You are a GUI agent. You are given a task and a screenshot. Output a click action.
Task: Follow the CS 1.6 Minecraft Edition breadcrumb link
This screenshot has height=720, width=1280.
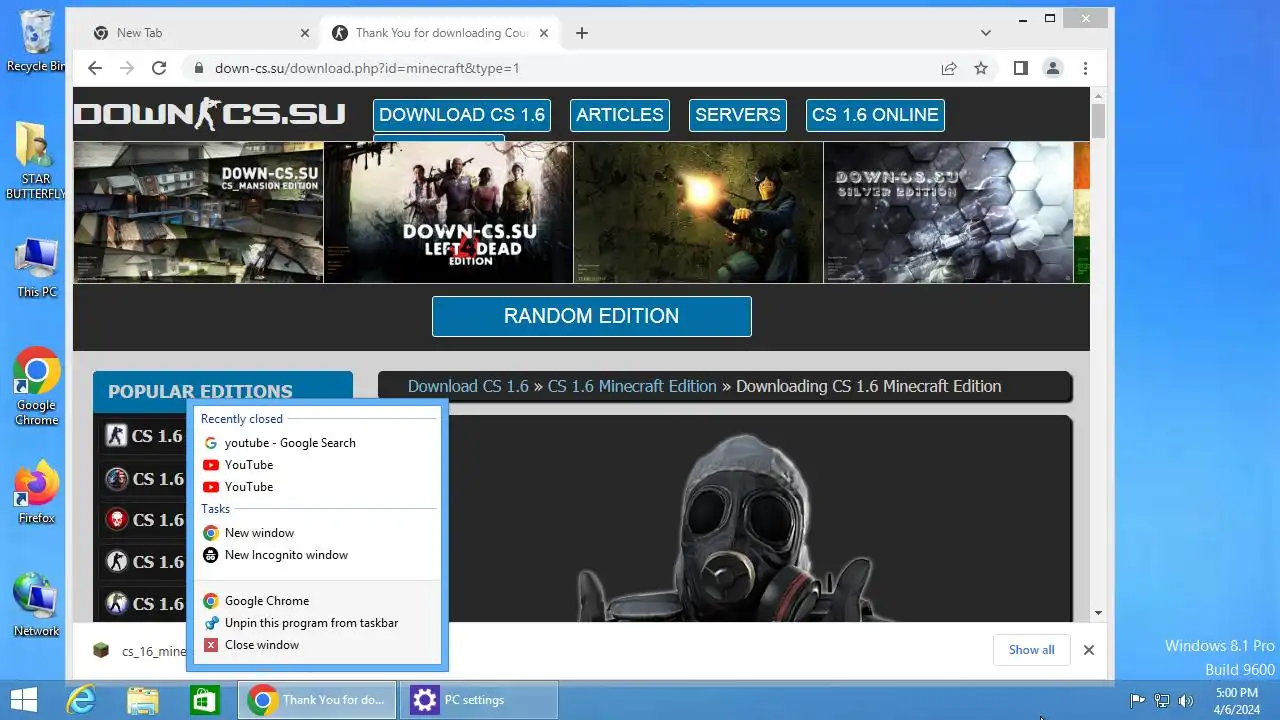coord(632,386)
